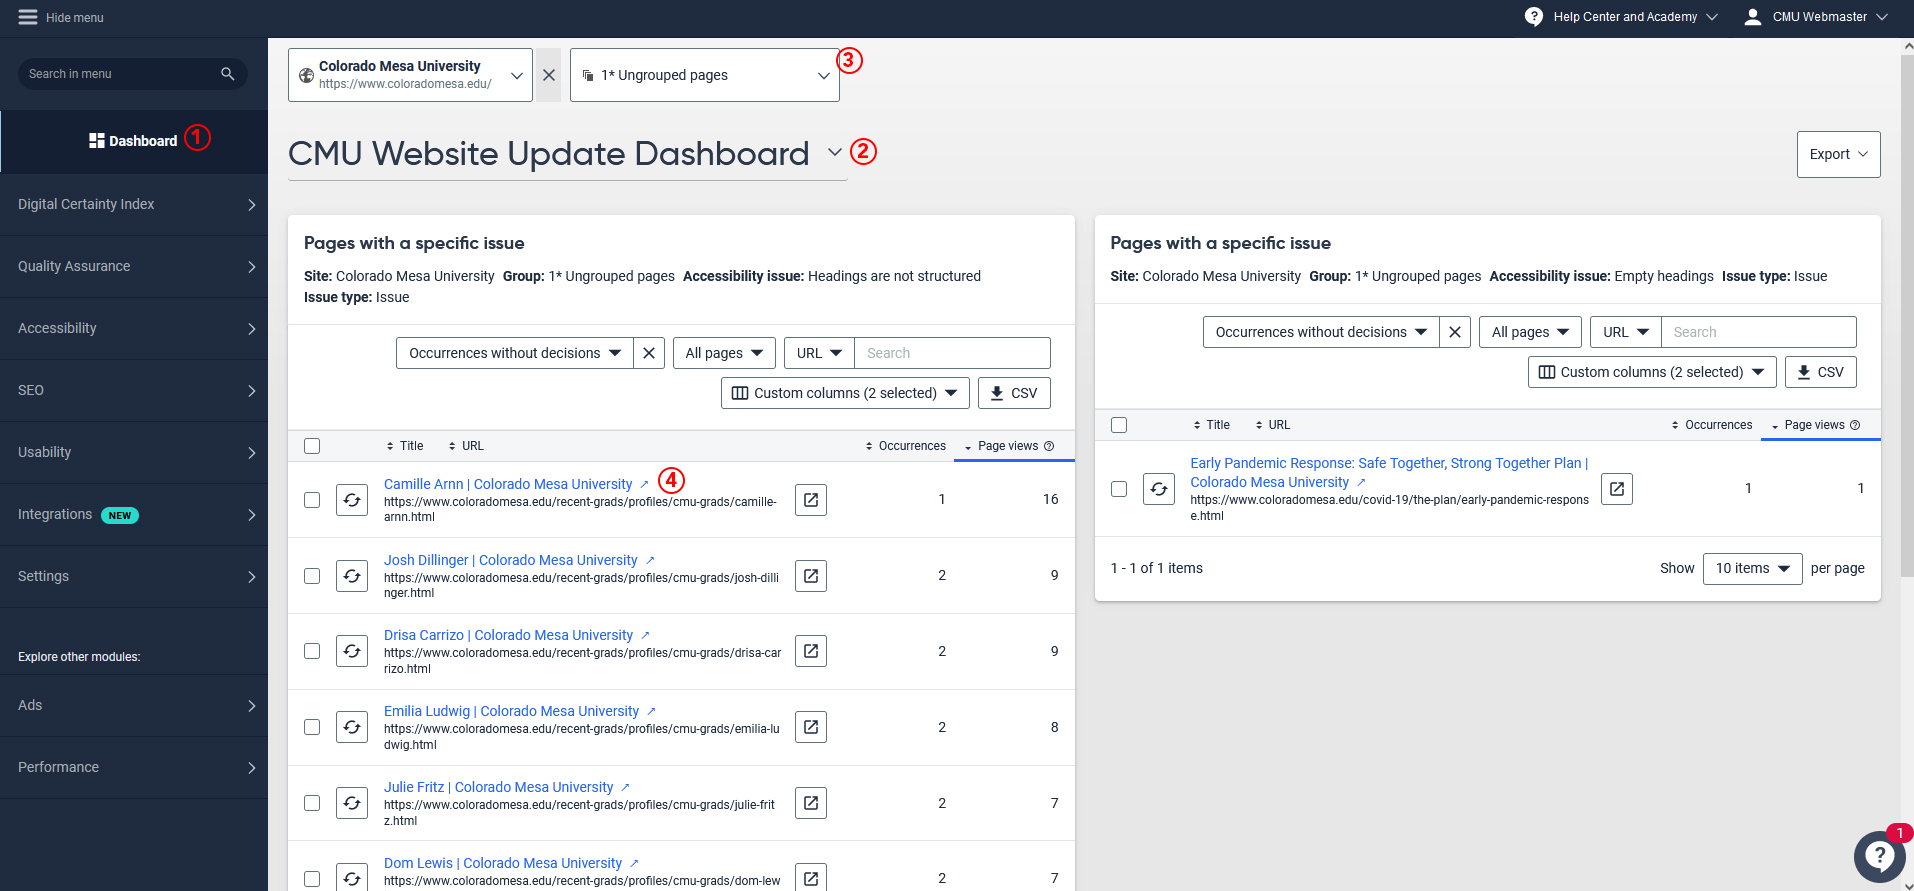
Task: Check the Josh Dillinger row checkbox
Action: [x=312, y=576]
